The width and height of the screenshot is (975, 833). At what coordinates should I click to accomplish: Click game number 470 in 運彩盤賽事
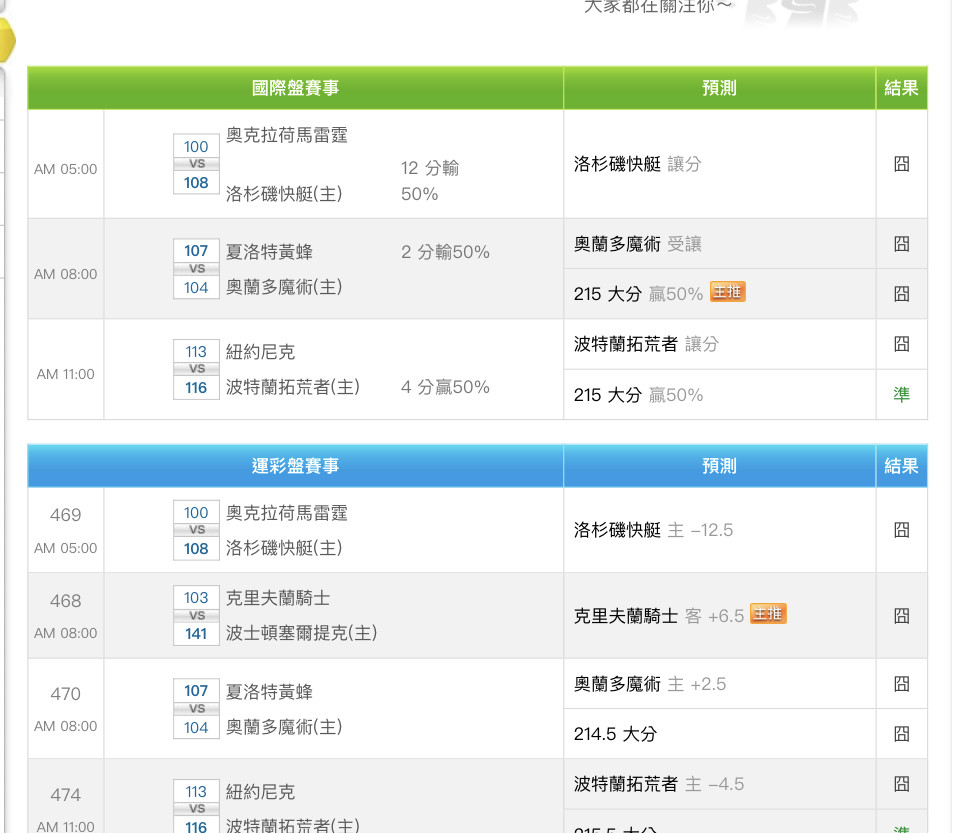click(65, 694)
